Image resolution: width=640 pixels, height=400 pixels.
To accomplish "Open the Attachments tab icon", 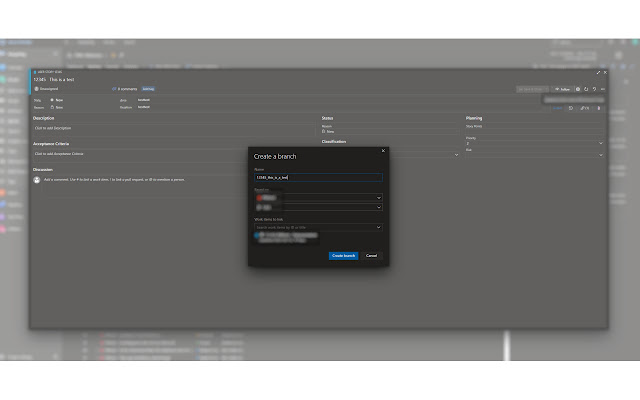I will (599, 108).
